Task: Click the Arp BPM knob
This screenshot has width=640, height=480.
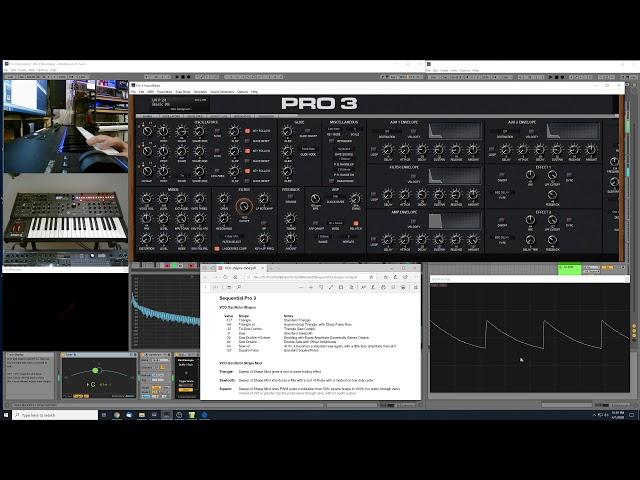Action: point(315,199)
